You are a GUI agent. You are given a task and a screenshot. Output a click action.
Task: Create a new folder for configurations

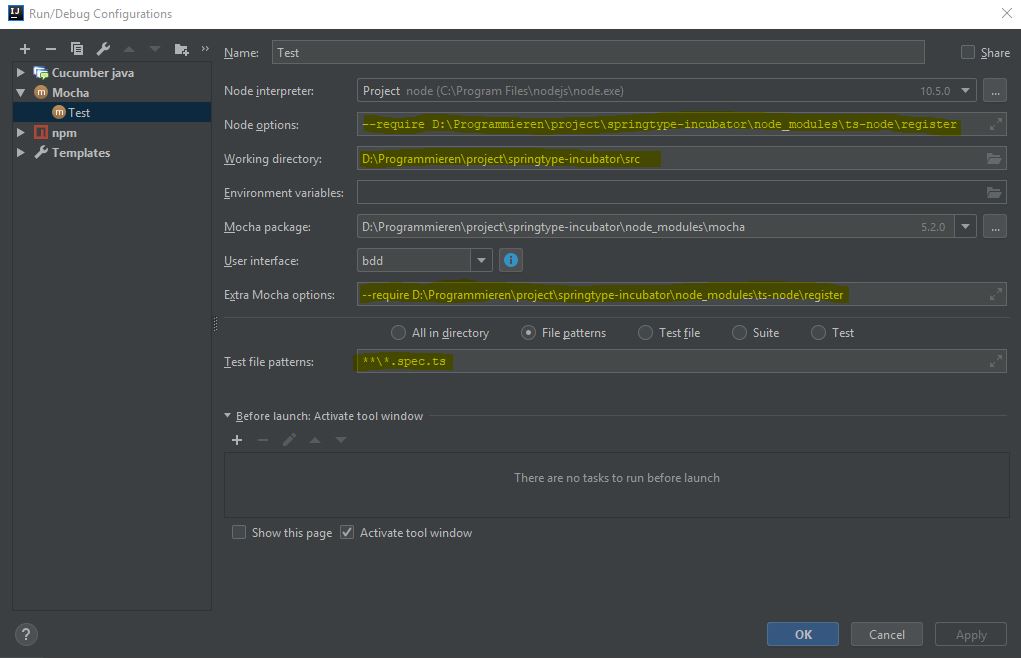click(x=182, y=49)
